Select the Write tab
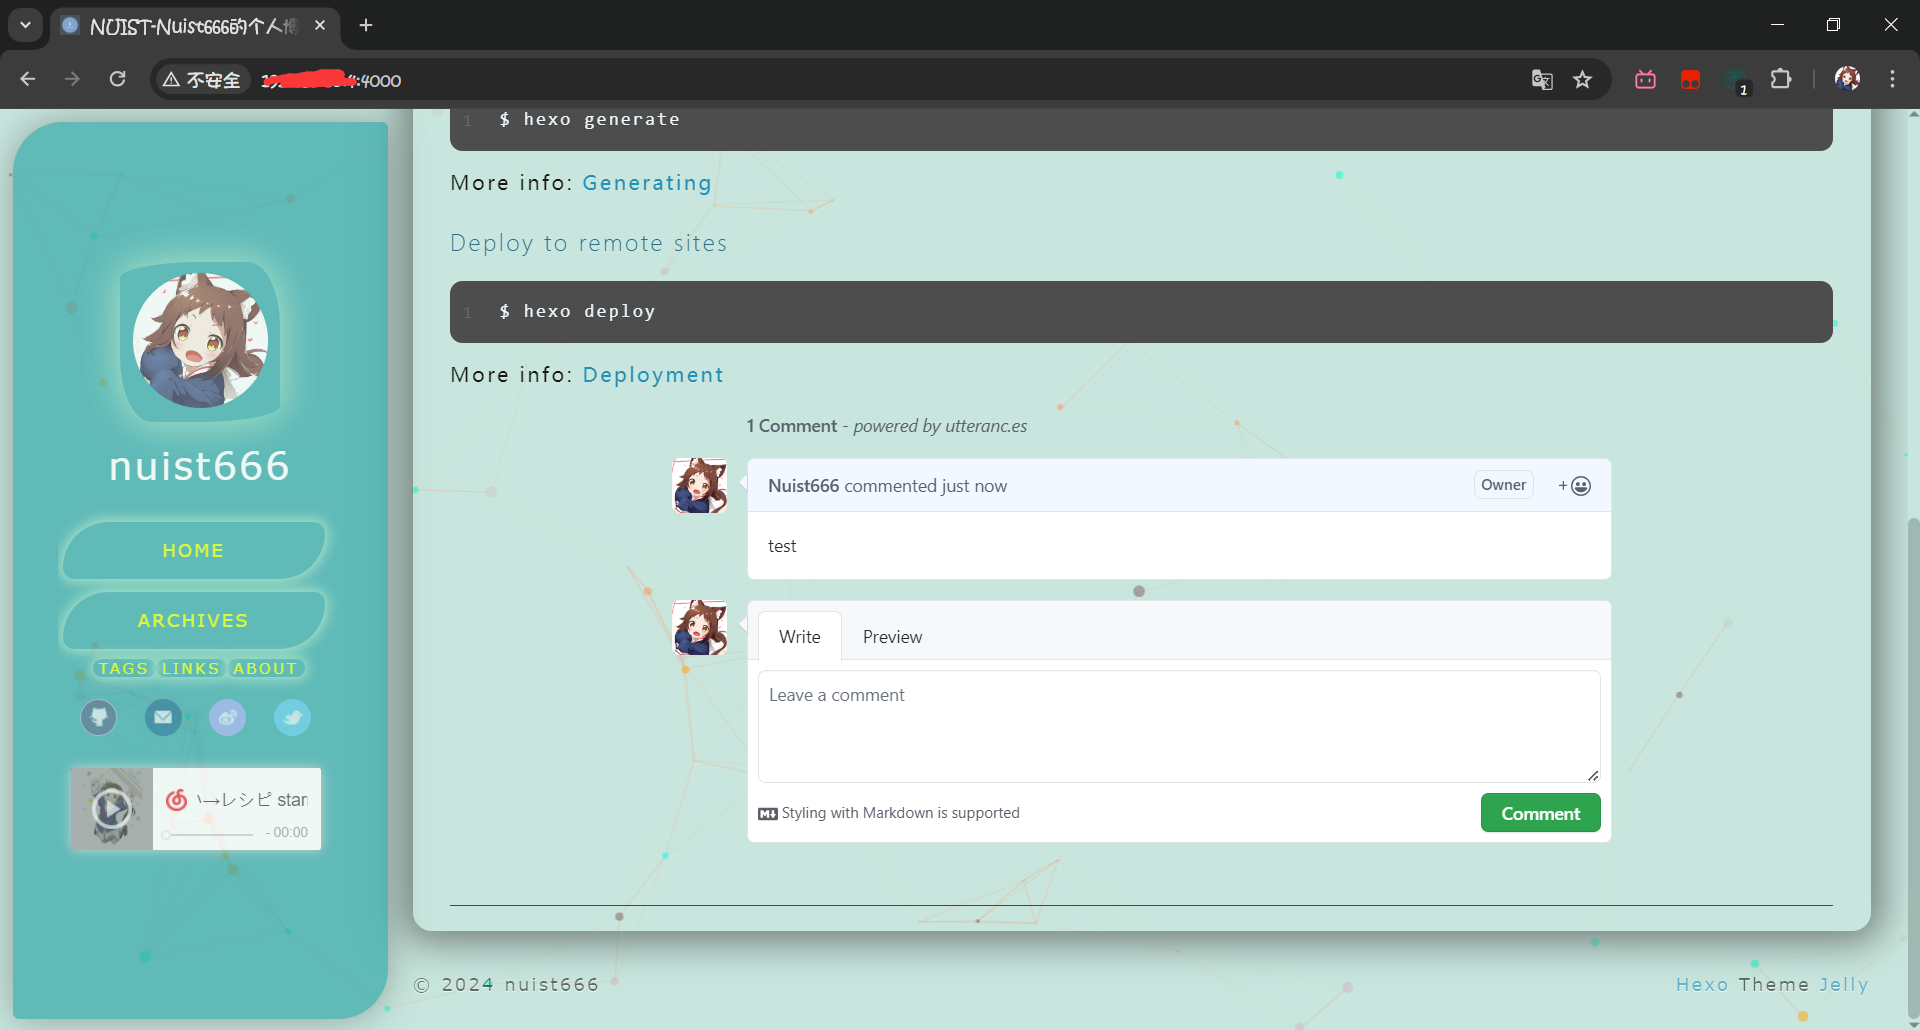 (x=799, y=637)
